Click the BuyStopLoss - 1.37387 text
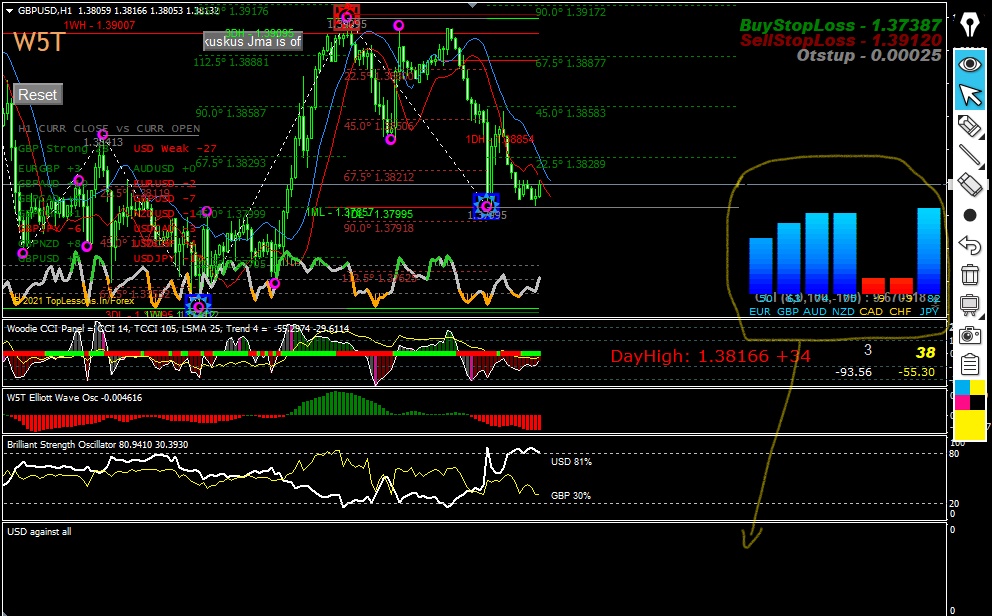The width and height of the screenshot is (992, 616). tap(840, 25)
